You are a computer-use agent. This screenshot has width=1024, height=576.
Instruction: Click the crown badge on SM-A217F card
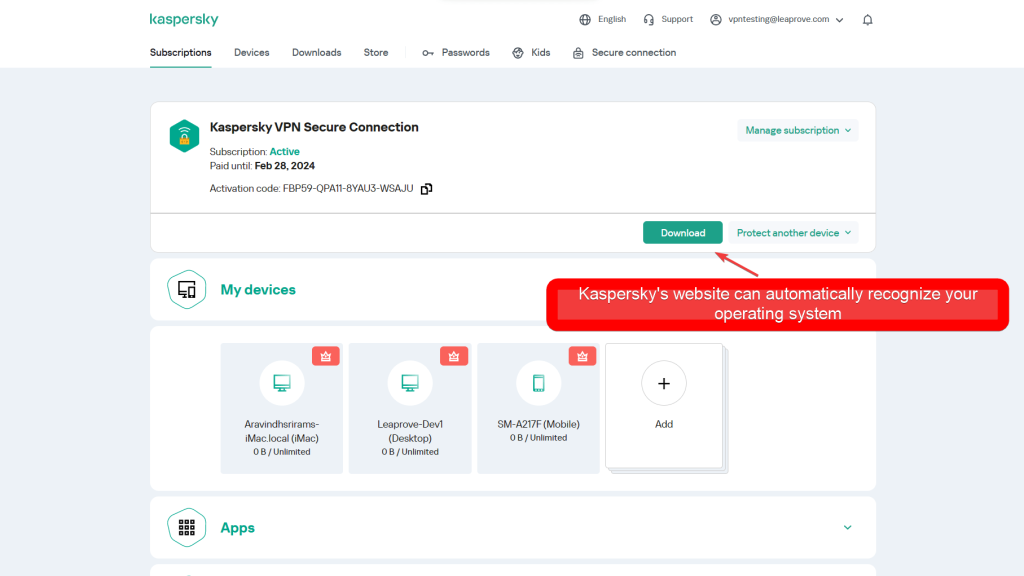tap(583, 356)
